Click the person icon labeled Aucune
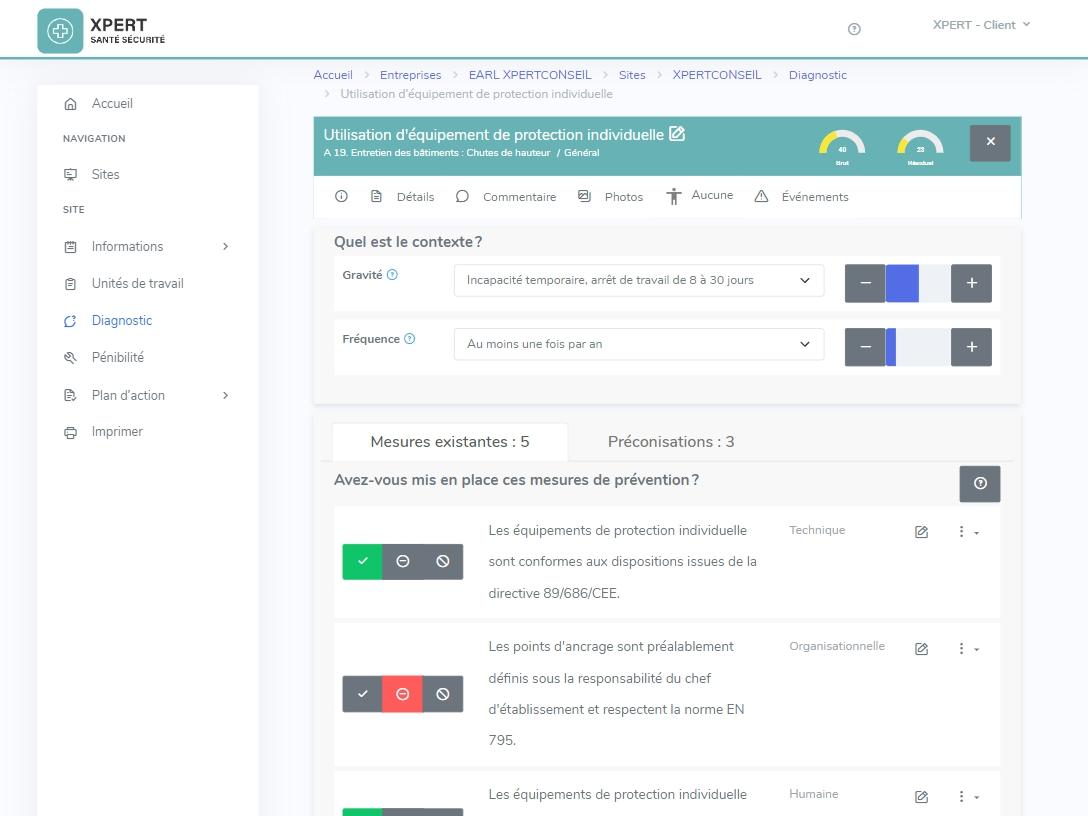Viewport: 1088px width, 816px height. [x=673, y=195]
